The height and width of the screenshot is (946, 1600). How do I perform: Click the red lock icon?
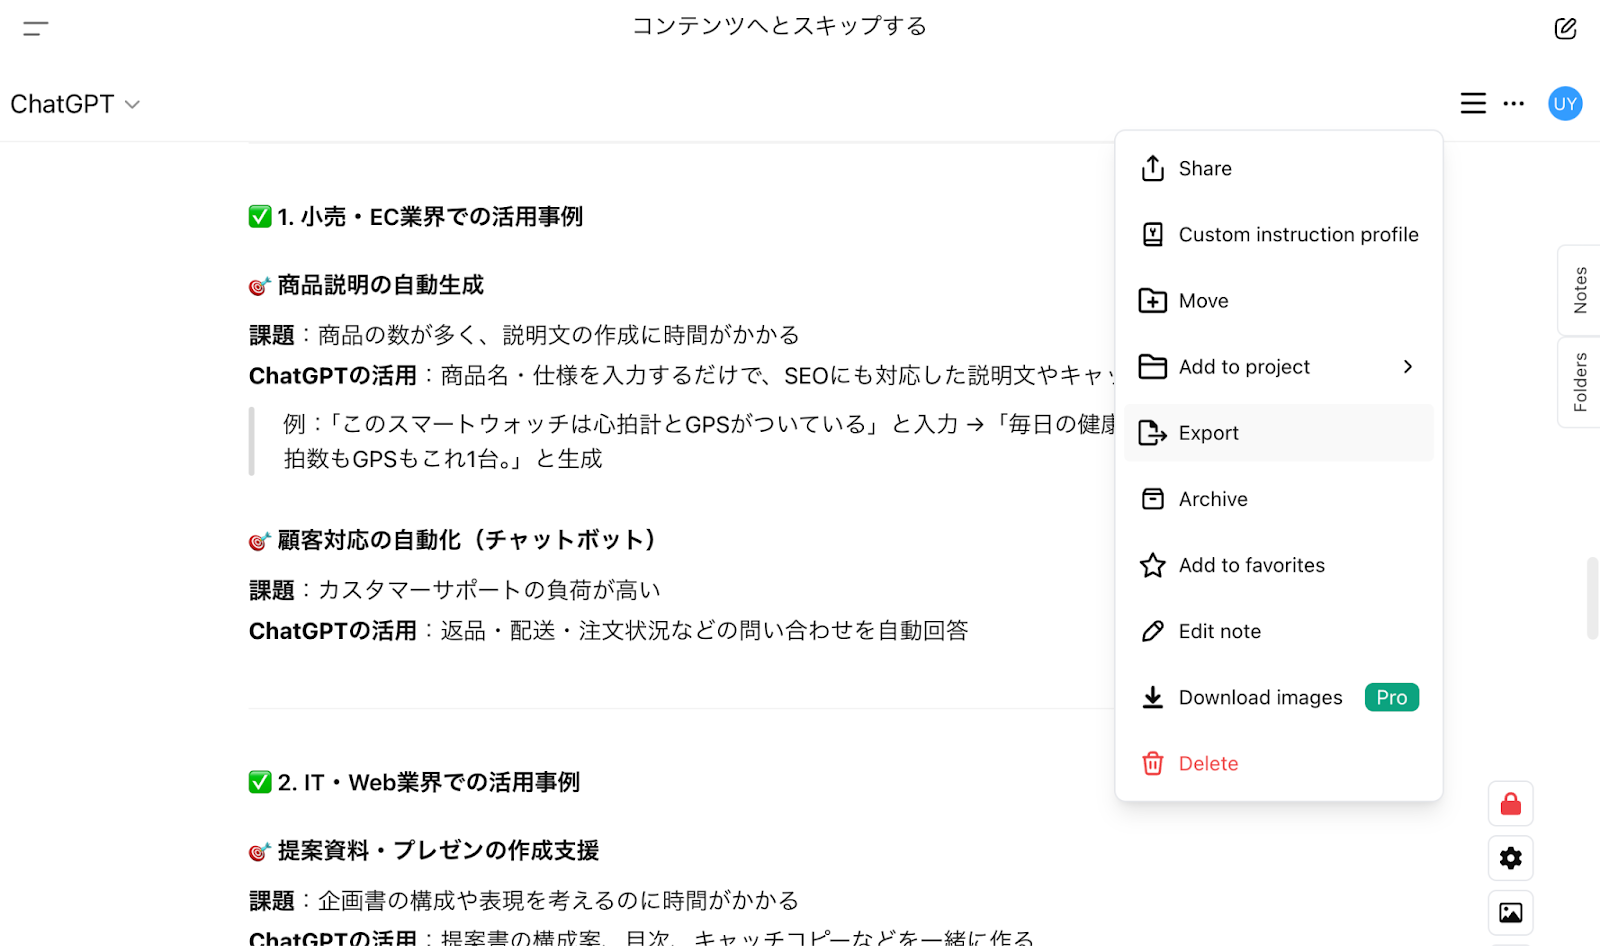[1510, 803]
